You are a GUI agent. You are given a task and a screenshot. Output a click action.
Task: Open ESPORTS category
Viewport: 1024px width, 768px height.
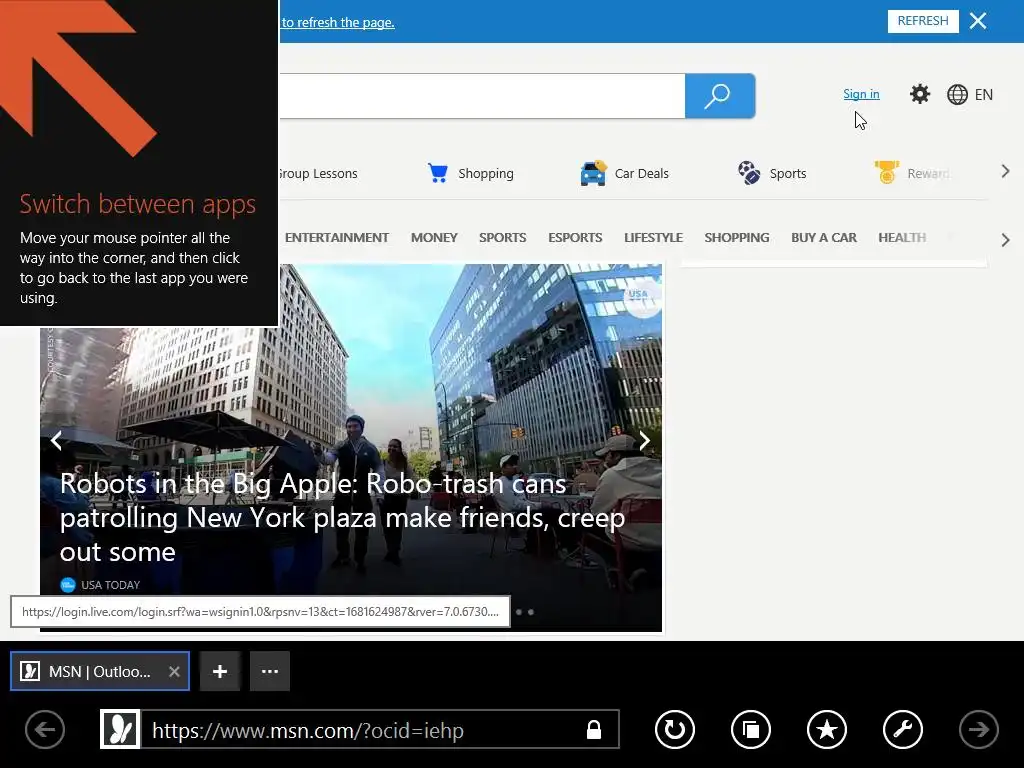pos(575,238)
